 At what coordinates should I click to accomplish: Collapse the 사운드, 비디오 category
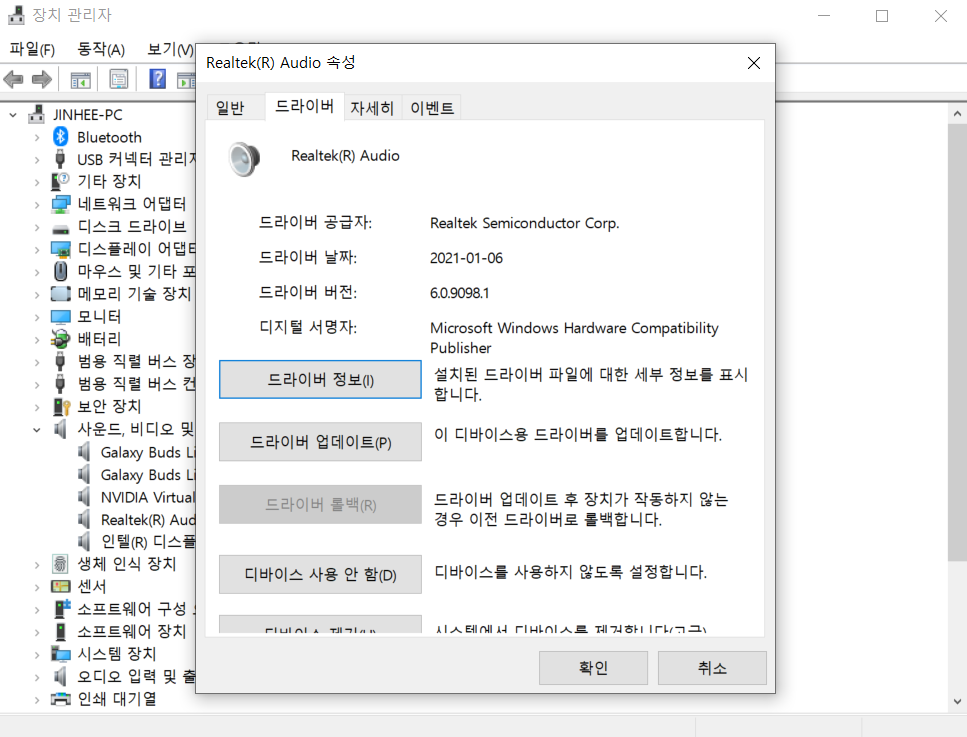tap(36, 429)
